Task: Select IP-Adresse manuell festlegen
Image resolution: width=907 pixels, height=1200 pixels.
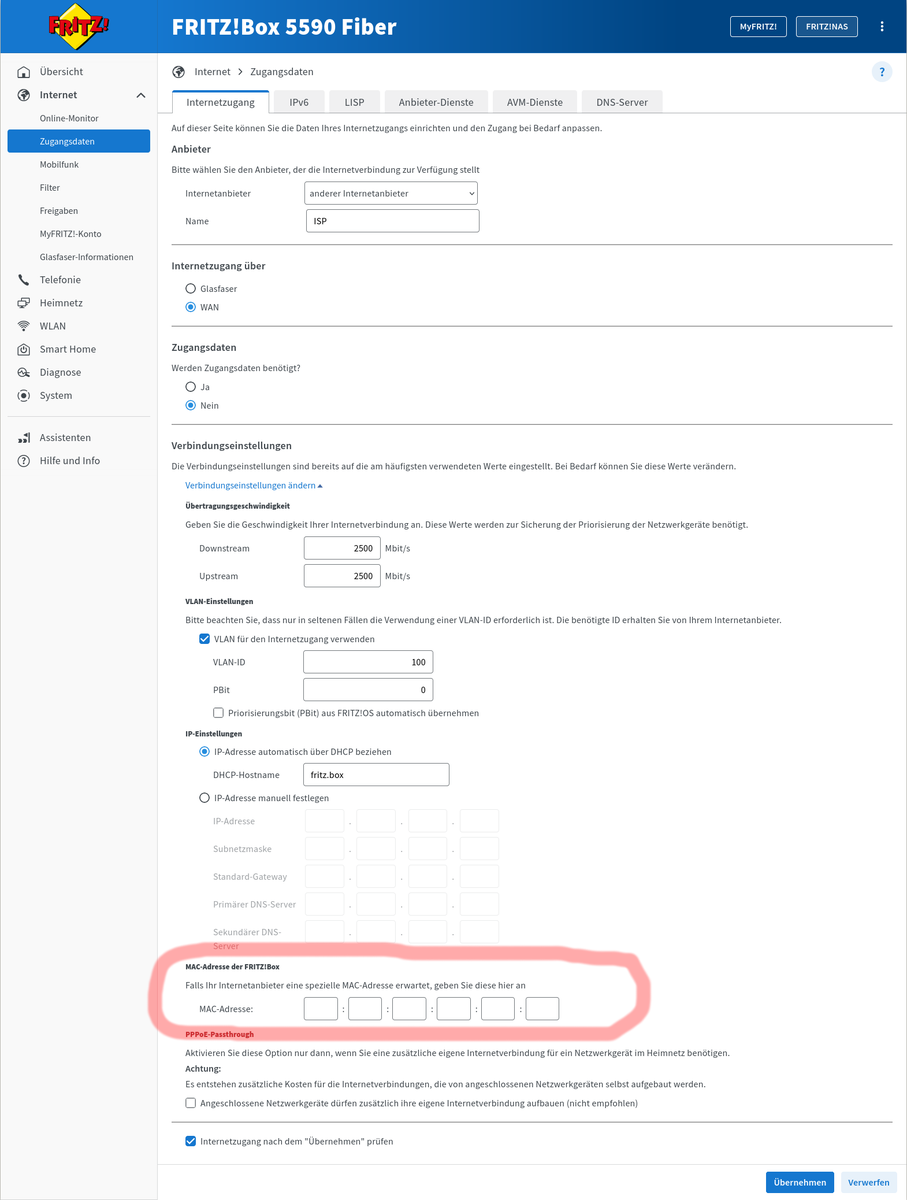Action: [x=205, y=798]
